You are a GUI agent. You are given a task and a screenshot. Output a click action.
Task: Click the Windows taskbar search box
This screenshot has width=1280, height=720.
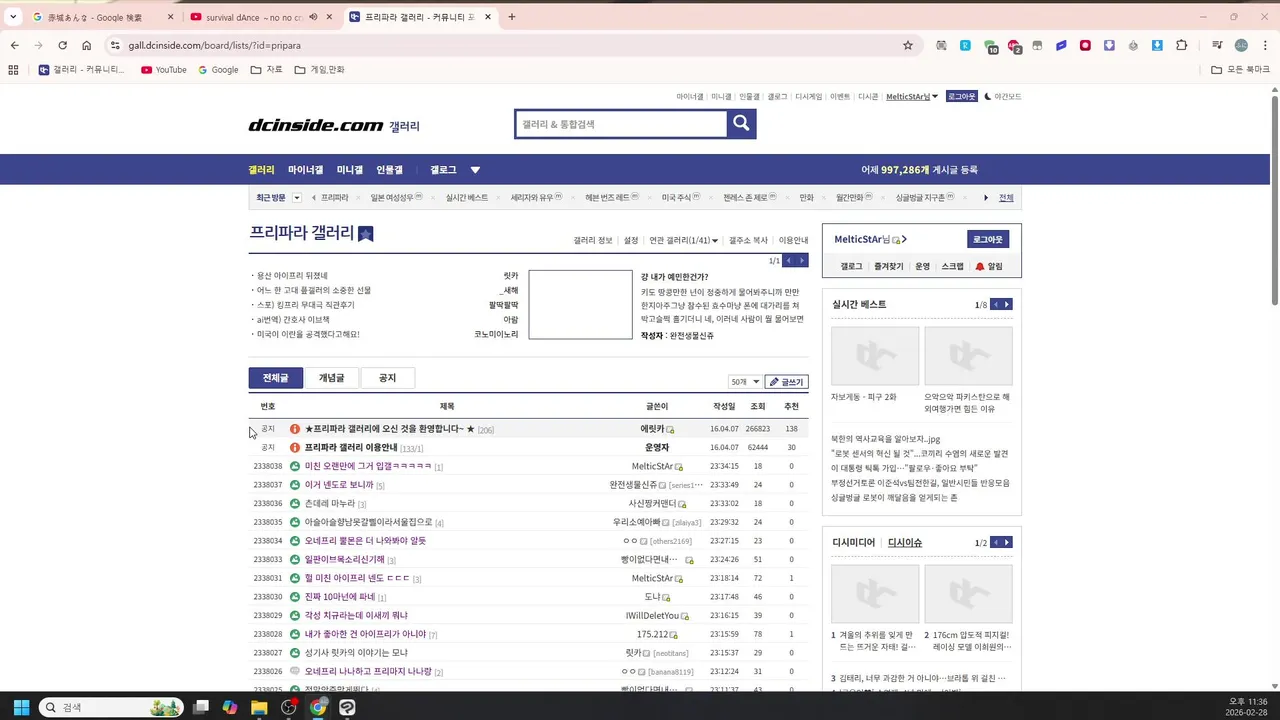[112, 707]
